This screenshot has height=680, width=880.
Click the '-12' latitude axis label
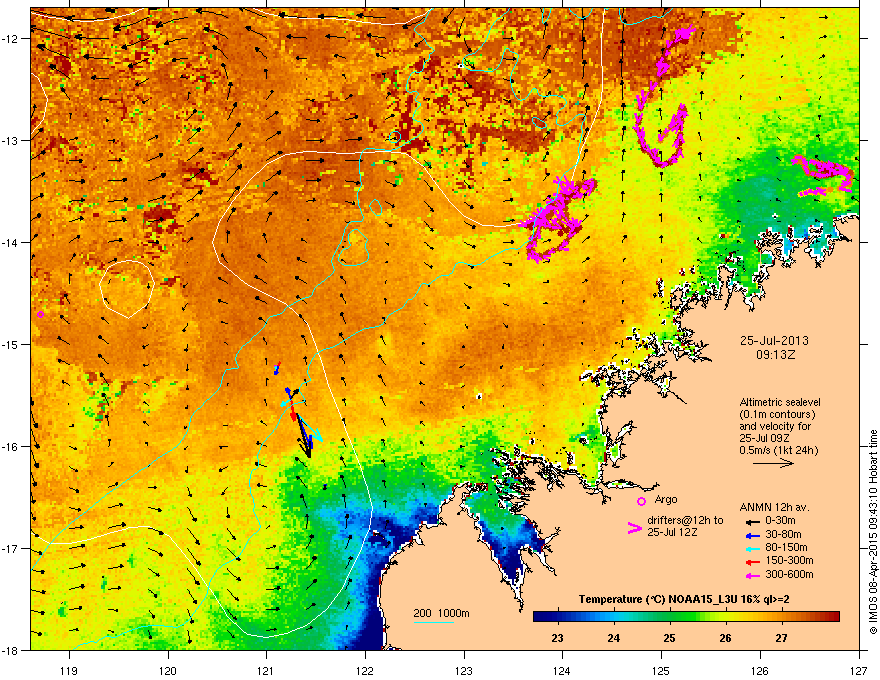point(10,38)
